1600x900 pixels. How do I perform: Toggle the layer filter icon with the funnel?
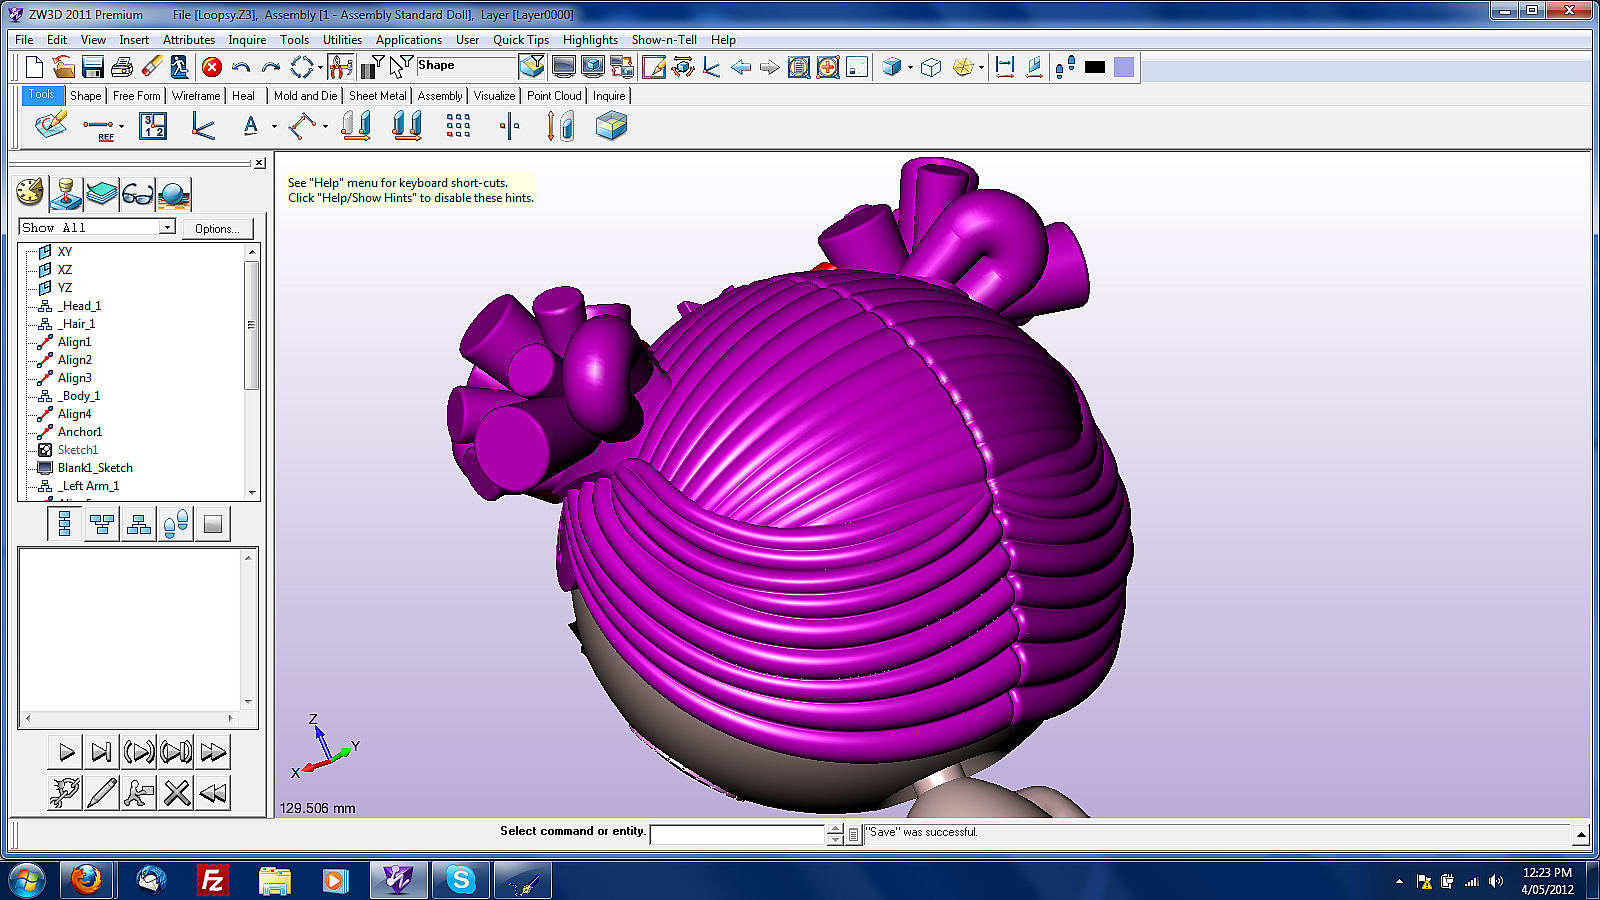click(532, 67)
